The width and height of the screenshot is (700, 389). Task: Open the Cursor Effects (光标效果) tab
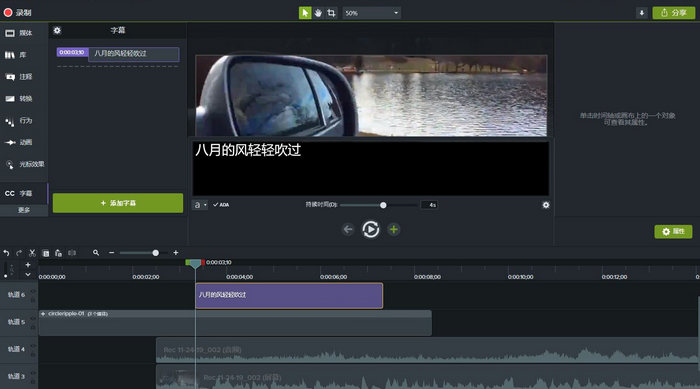[25, 164]
